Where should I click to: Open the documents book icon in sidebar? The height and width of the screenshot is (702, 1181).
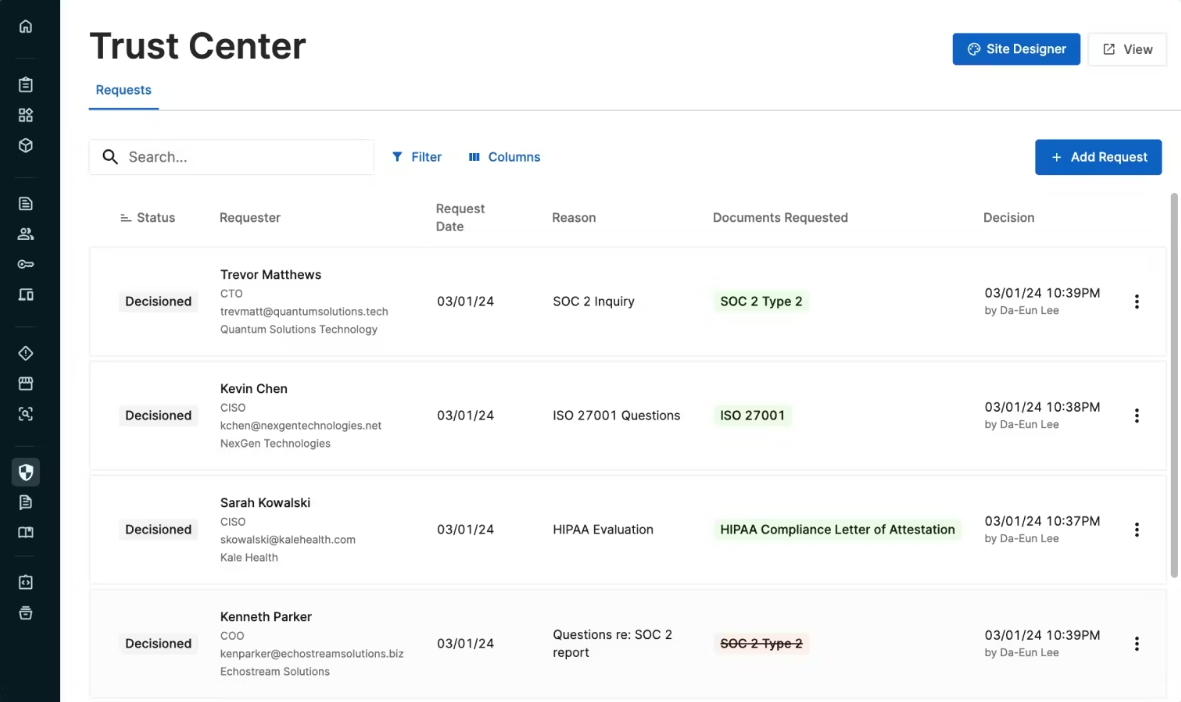click(25, 531)
